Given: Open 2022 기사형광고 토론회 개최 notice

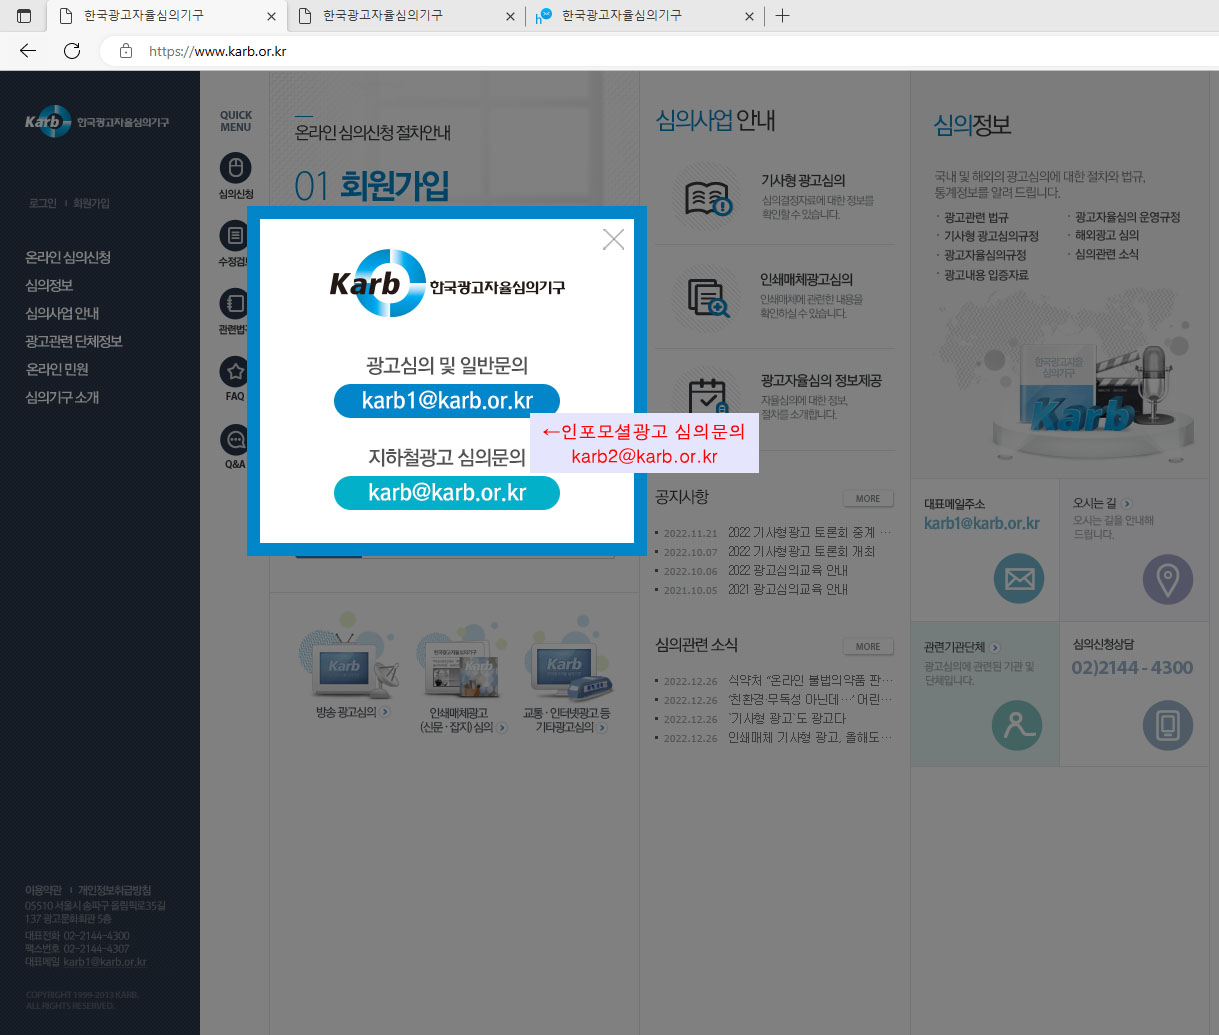Looking at the screenshot, I should pos(802,552).
